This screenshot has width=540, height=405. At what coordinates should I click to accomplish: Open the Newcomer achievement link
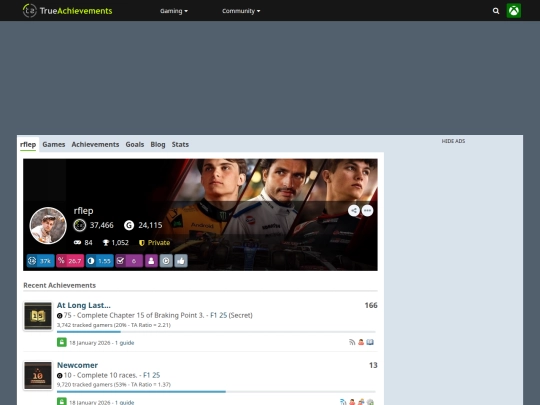77,365
